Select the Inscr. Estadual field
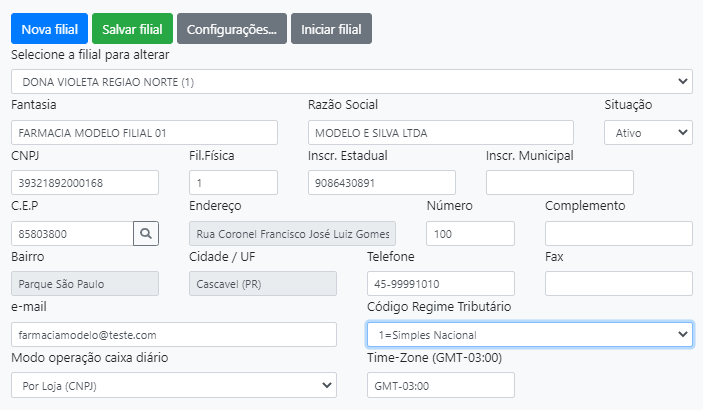This screenshot has height=410, width=703. [x=381, y=183]
